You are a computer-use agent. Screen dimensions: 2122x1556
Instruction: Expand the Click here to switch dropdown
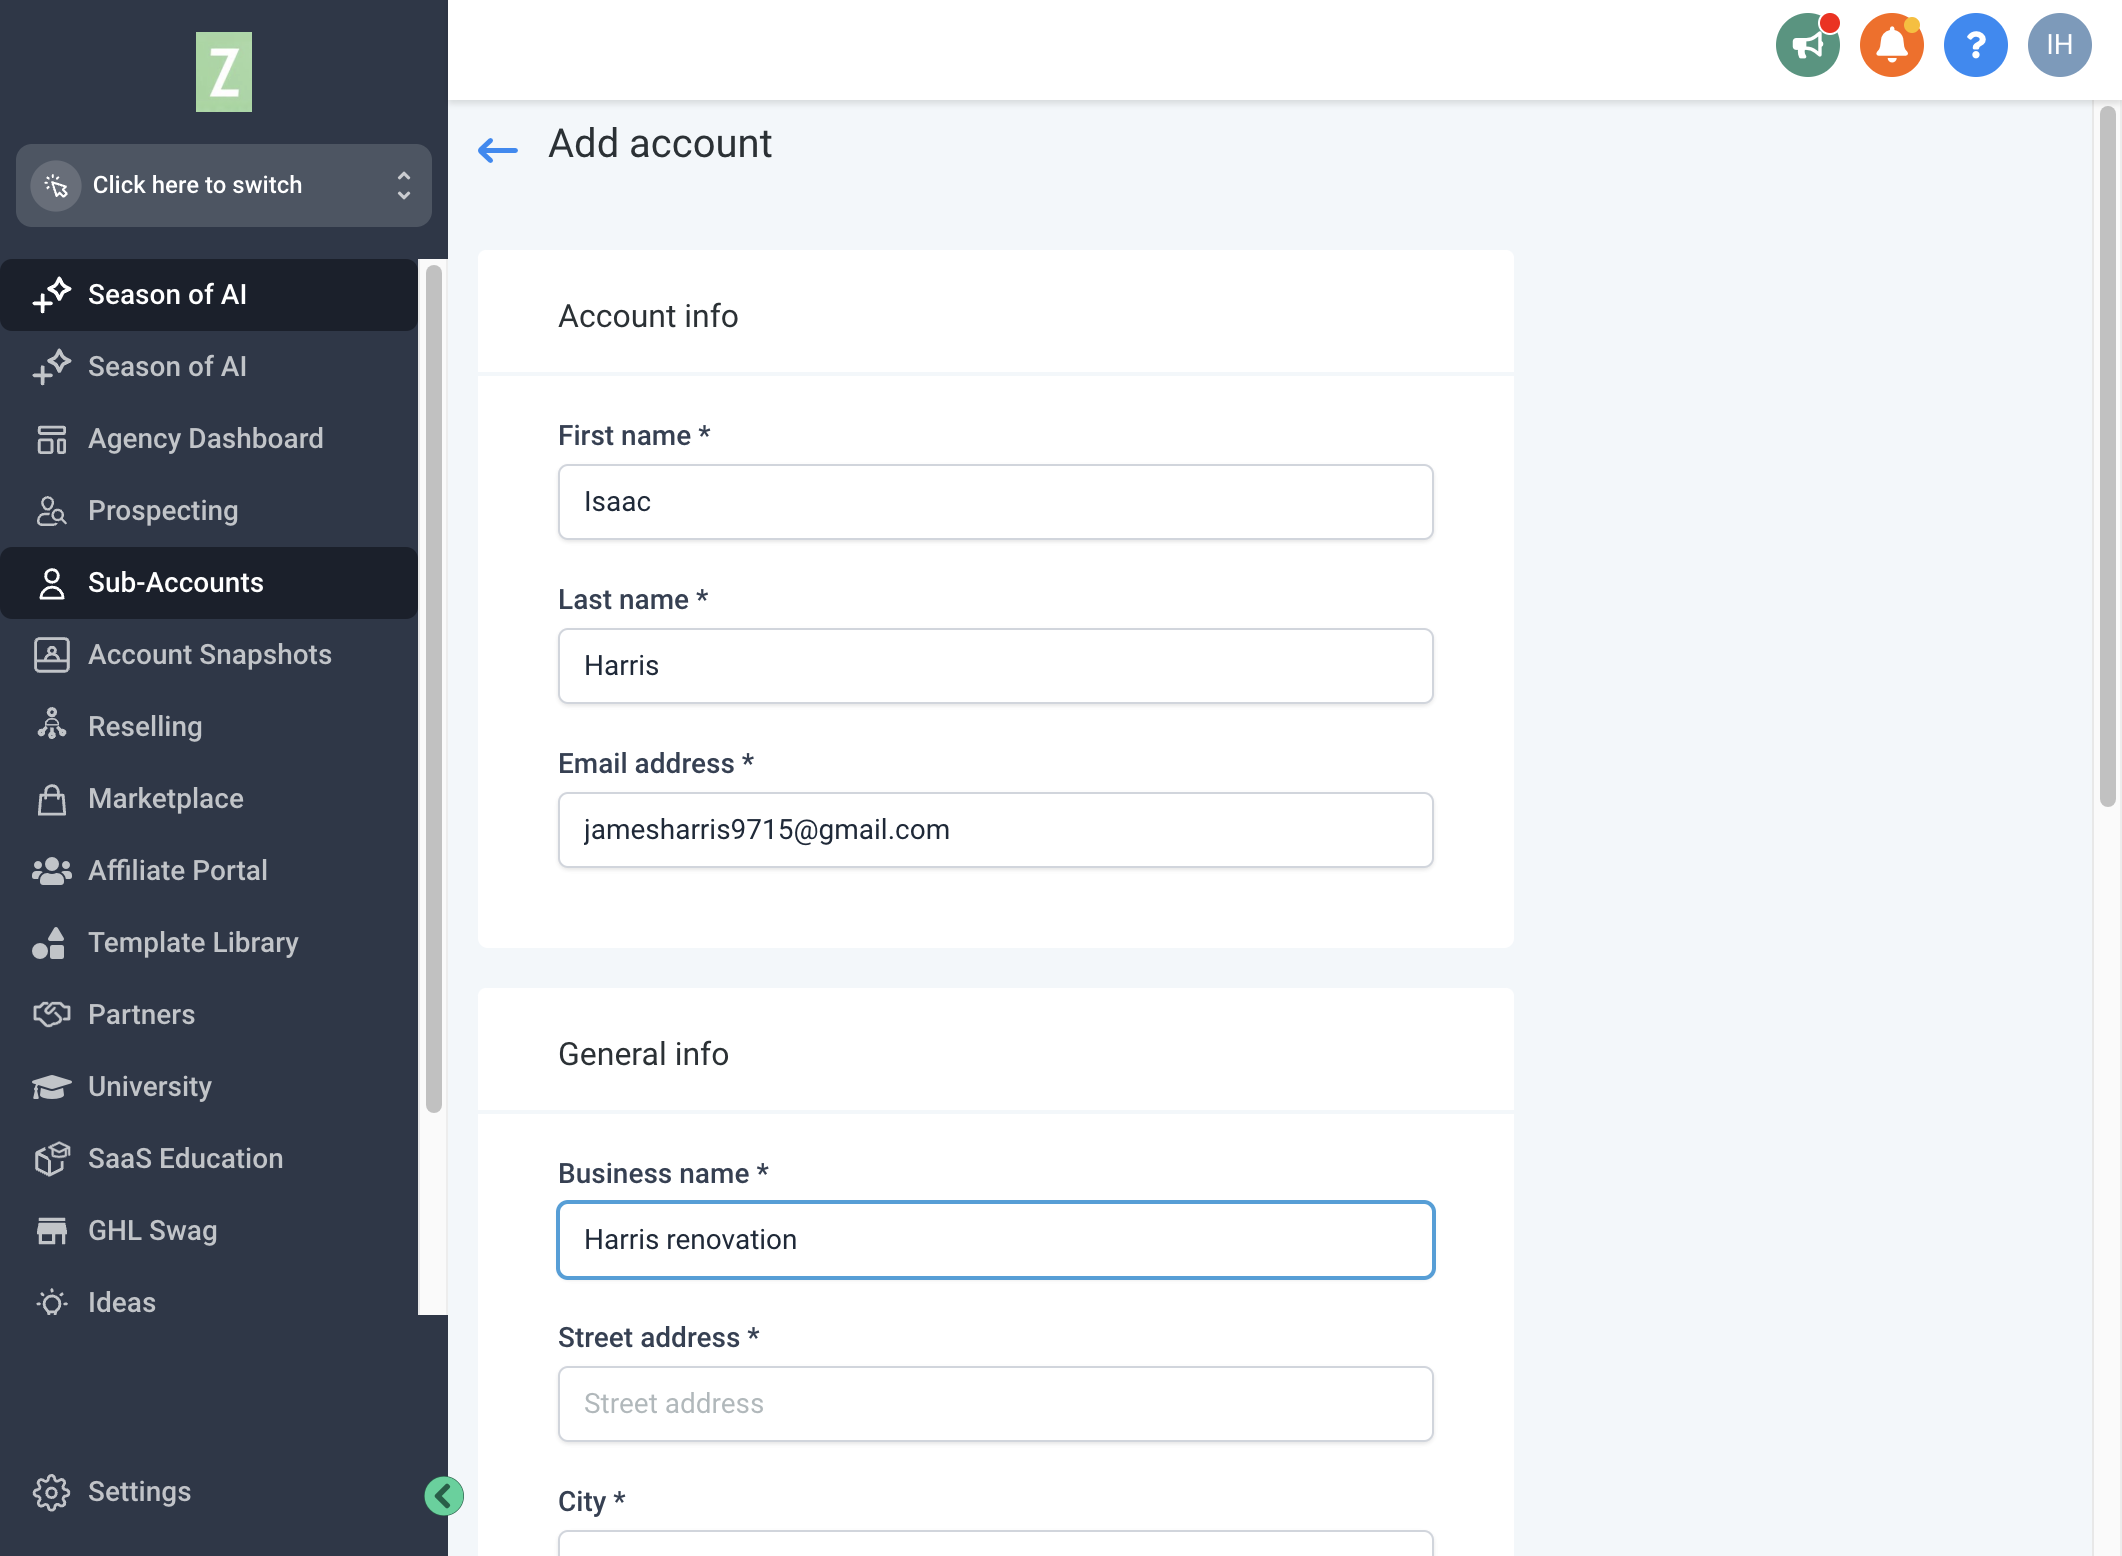pyautogui.click(x=224, y=185)
